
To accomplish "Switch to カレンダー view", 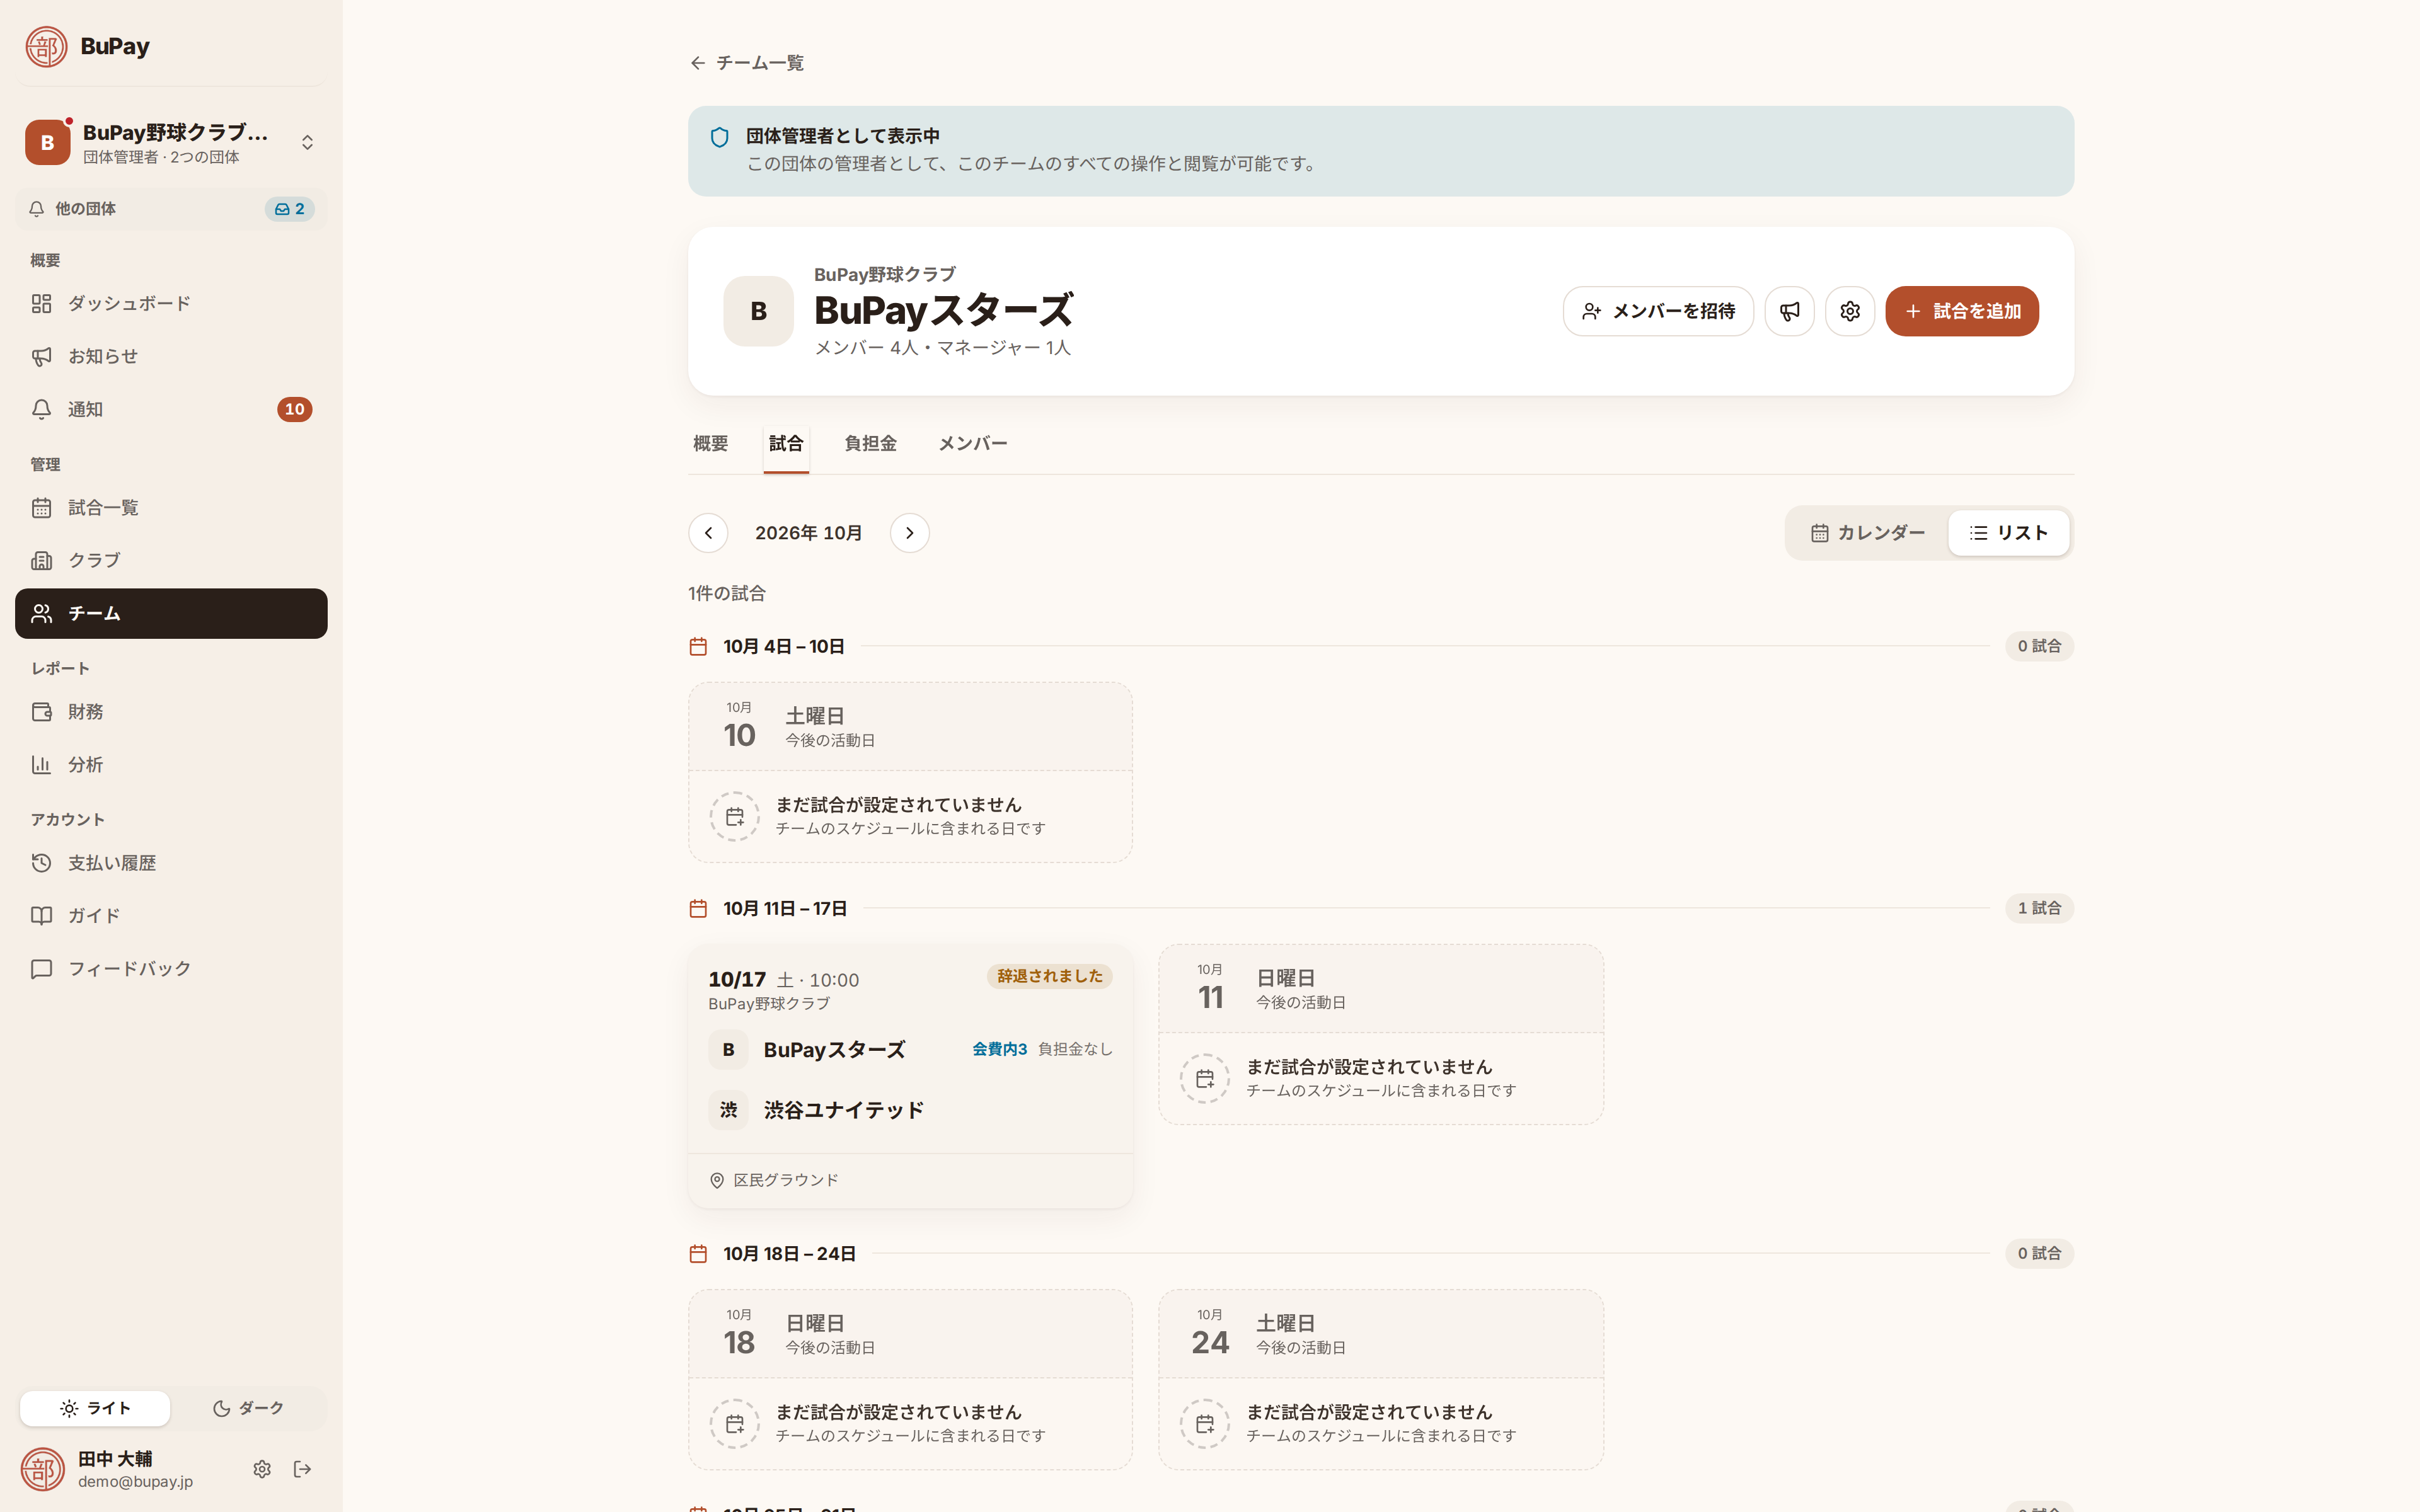I will point(1867,533).
